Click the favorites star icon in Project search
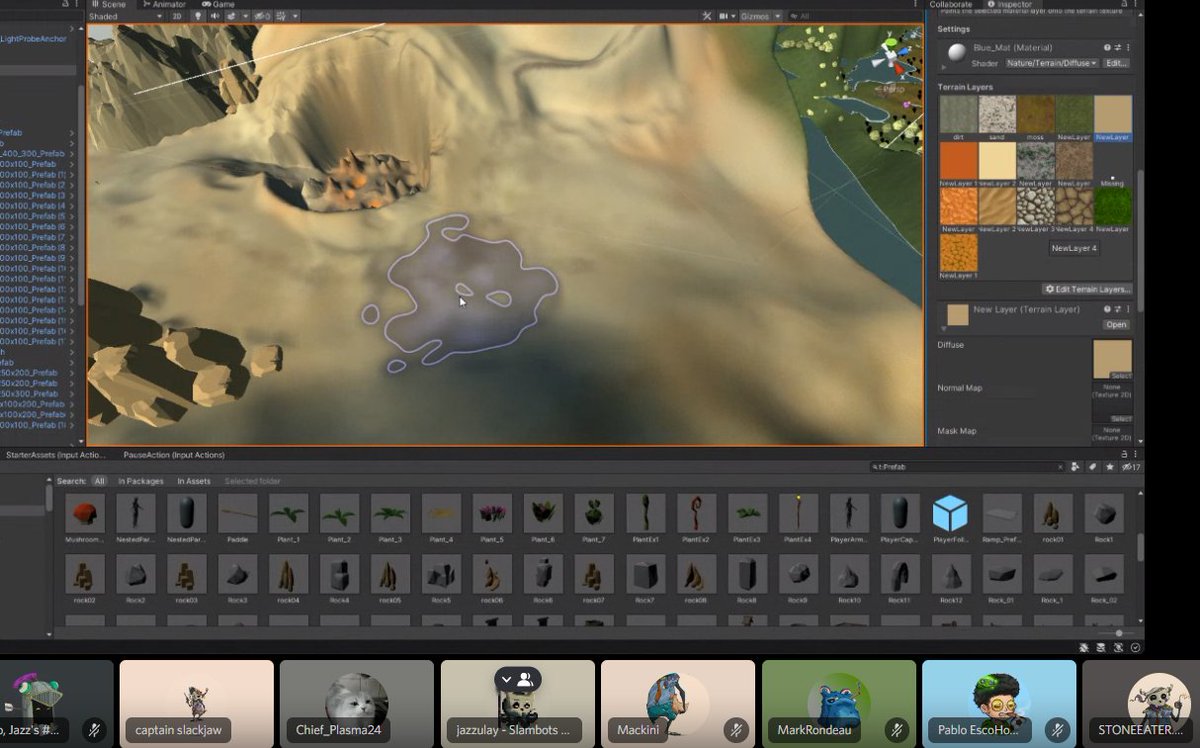1200x748 pixels. (1111, 467)
